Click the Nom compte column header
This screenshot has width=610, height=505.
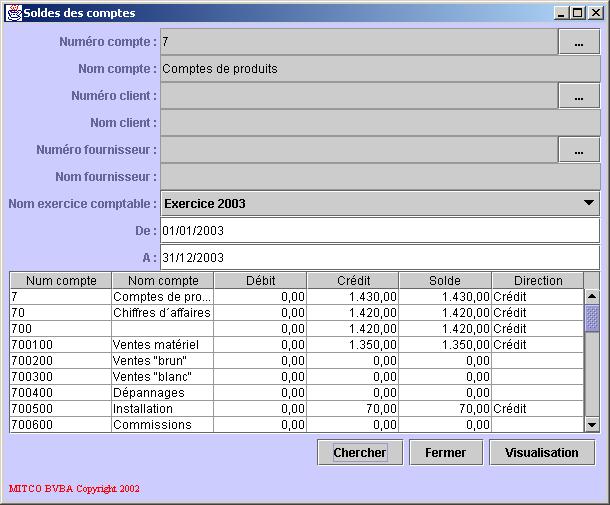[163, 281]
